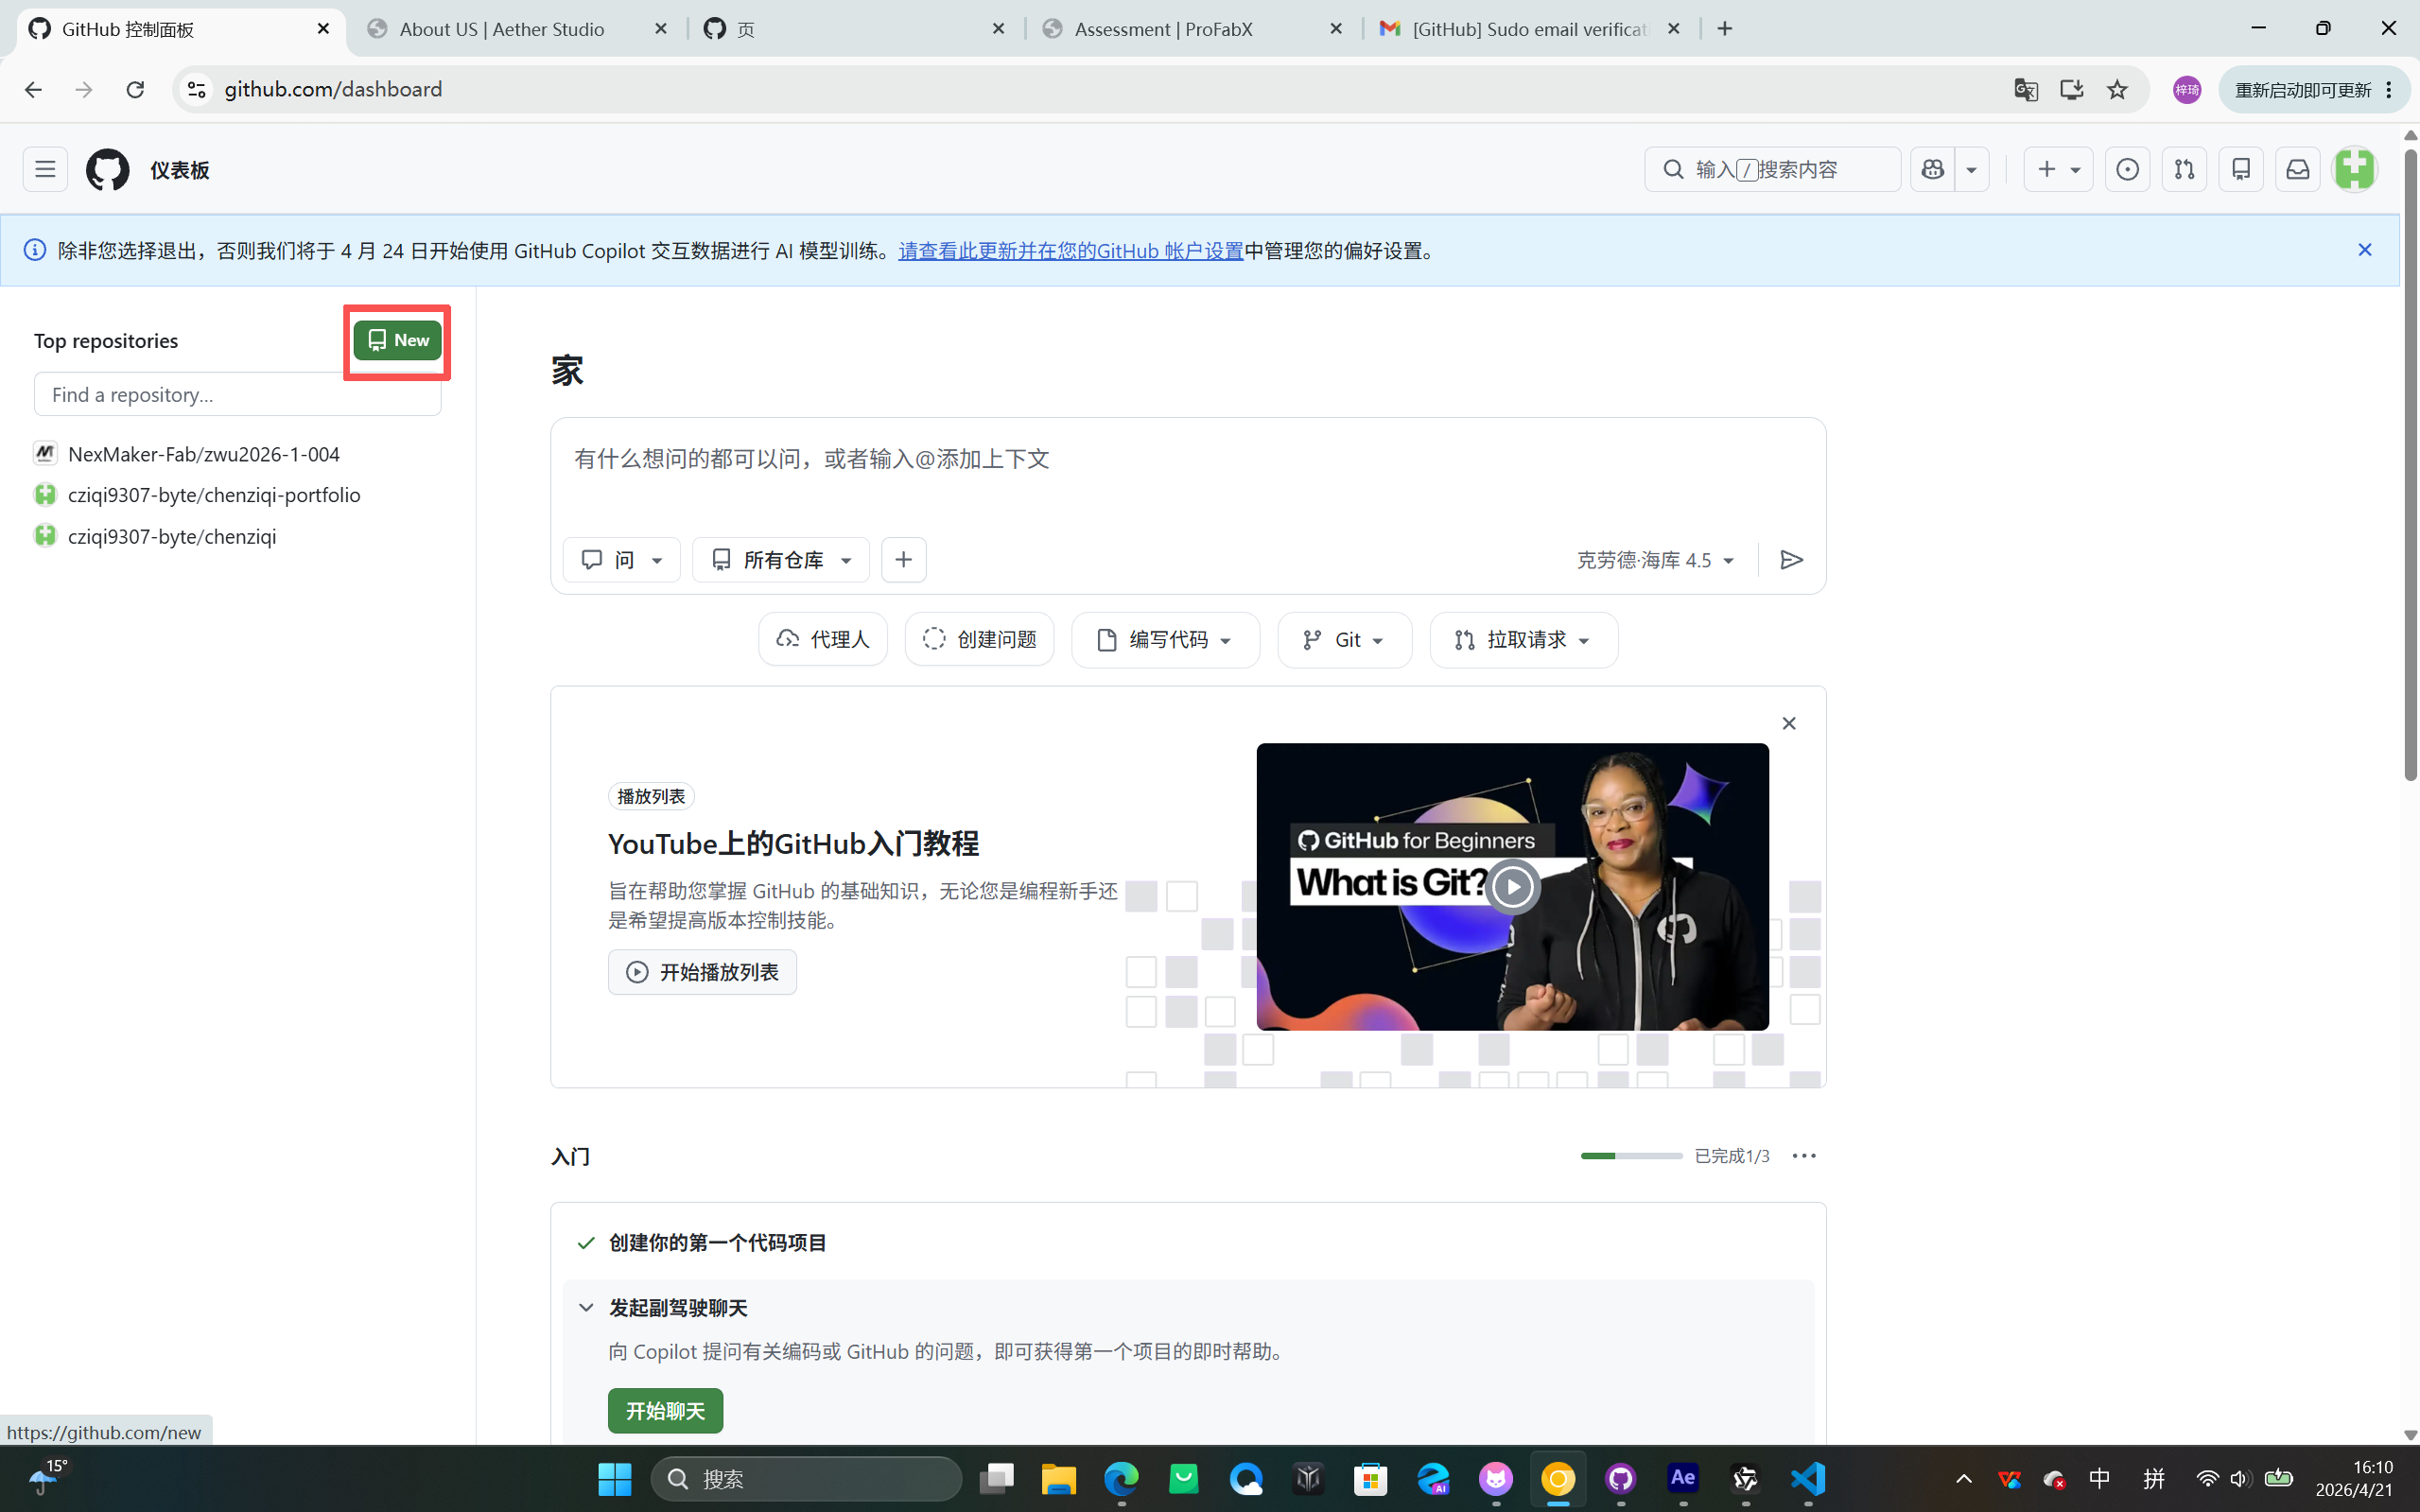Click the 代理人 agent button

[x=822, y=639]
